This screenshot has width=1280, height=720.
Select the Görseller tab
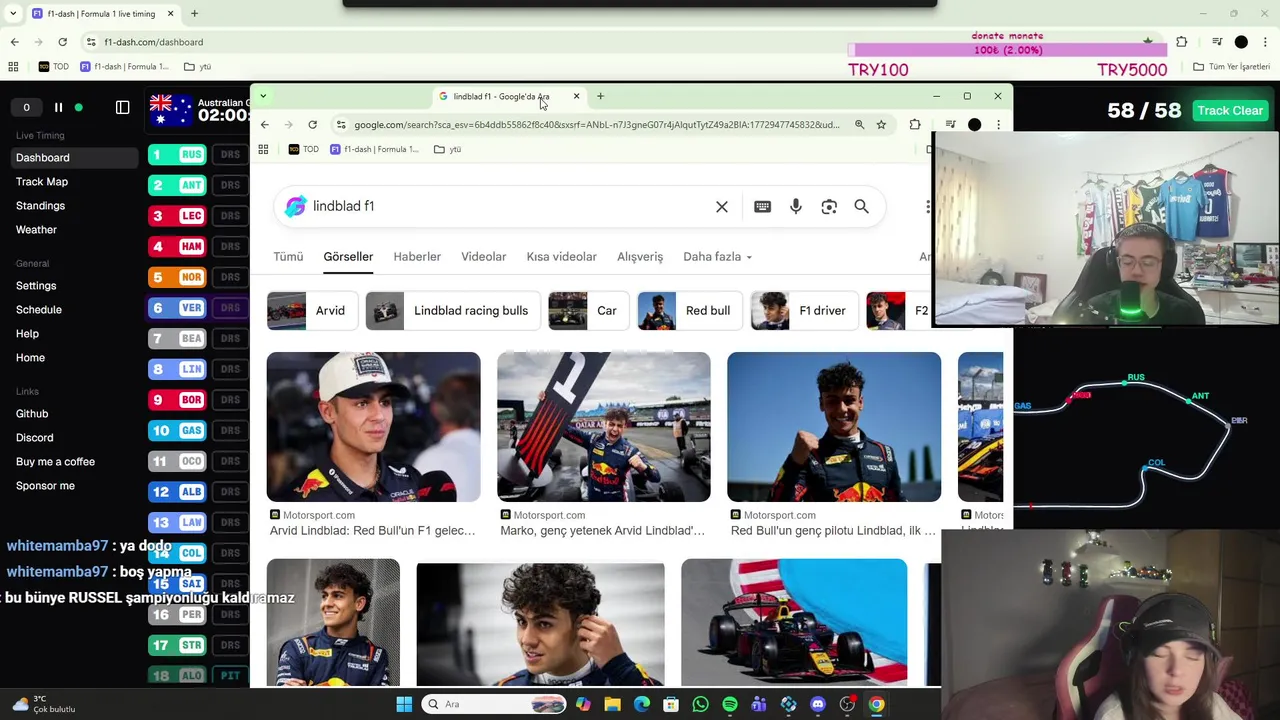click(348, 257)
